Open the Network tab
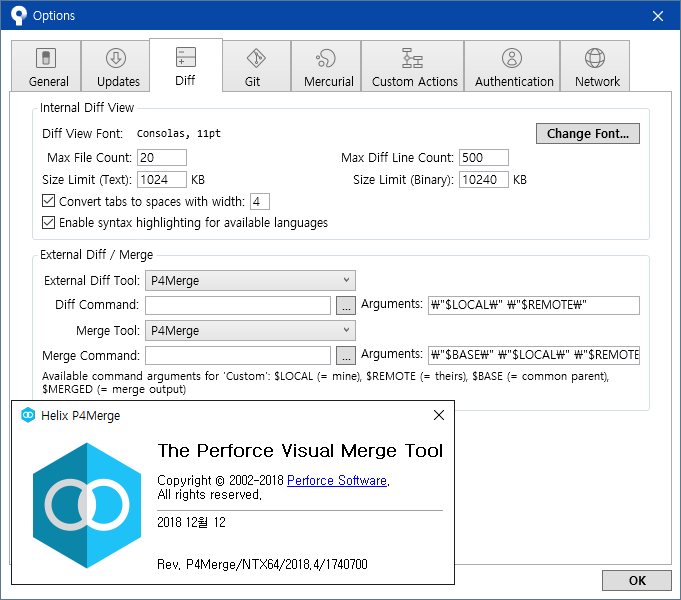The width and height of the screenshot is (681, 600). pos(595,66)
